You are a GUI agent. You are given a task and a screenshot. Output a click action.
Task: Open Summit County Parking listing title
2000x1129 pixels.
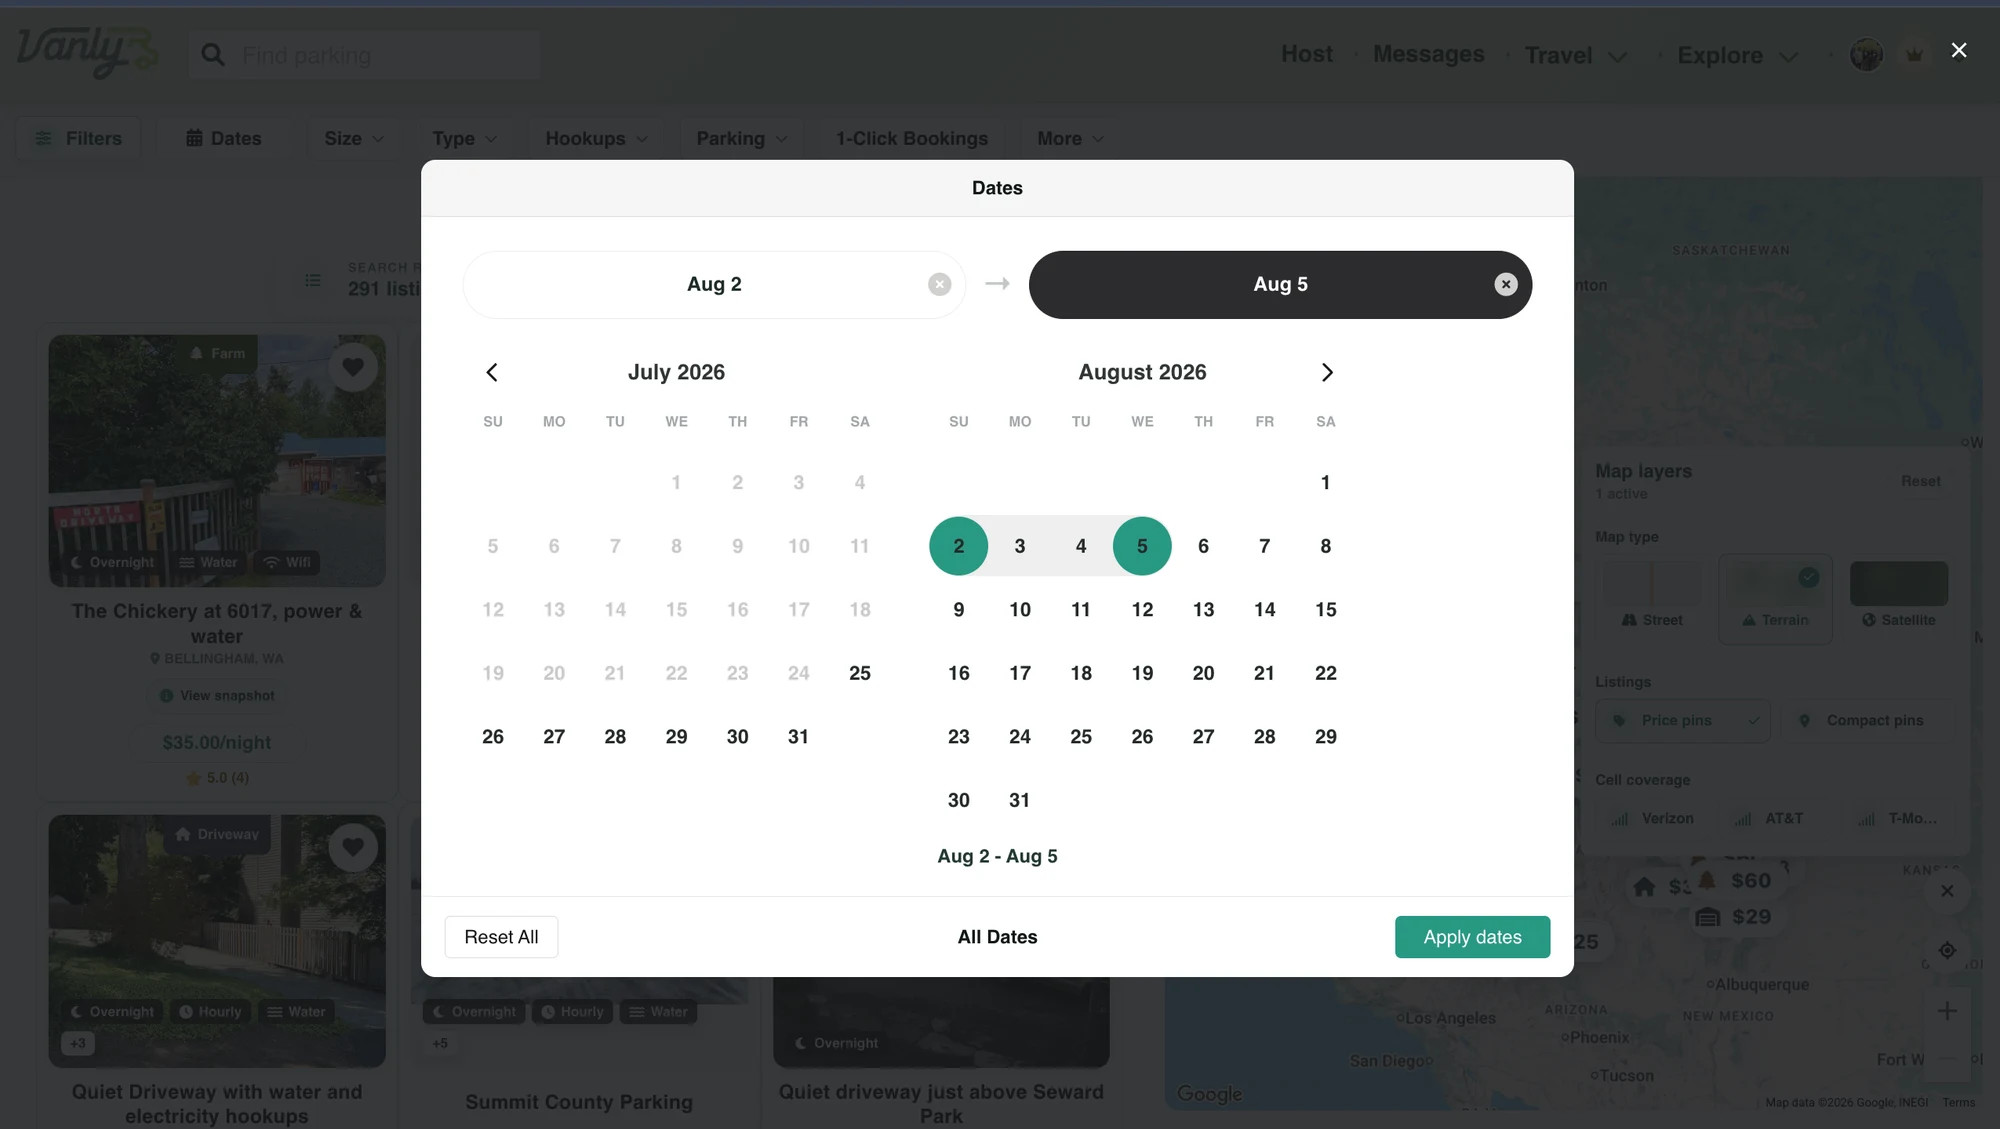point(578,1102)
